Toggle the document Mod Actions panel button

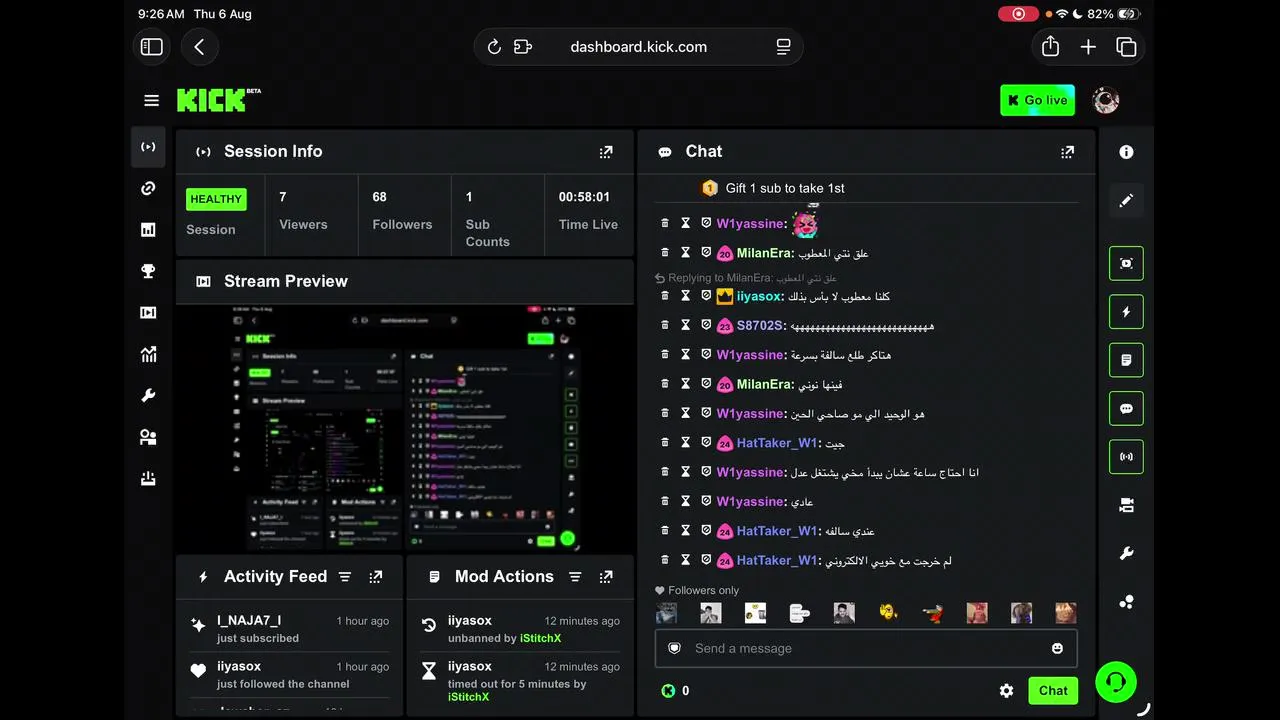click(1126, 360)
